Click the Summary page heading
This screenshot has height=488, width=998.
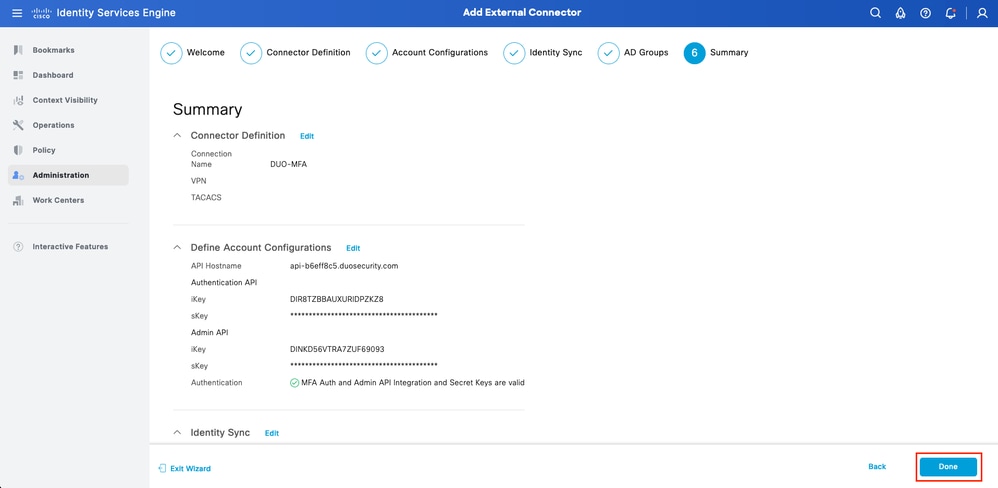tap(207, 109)
